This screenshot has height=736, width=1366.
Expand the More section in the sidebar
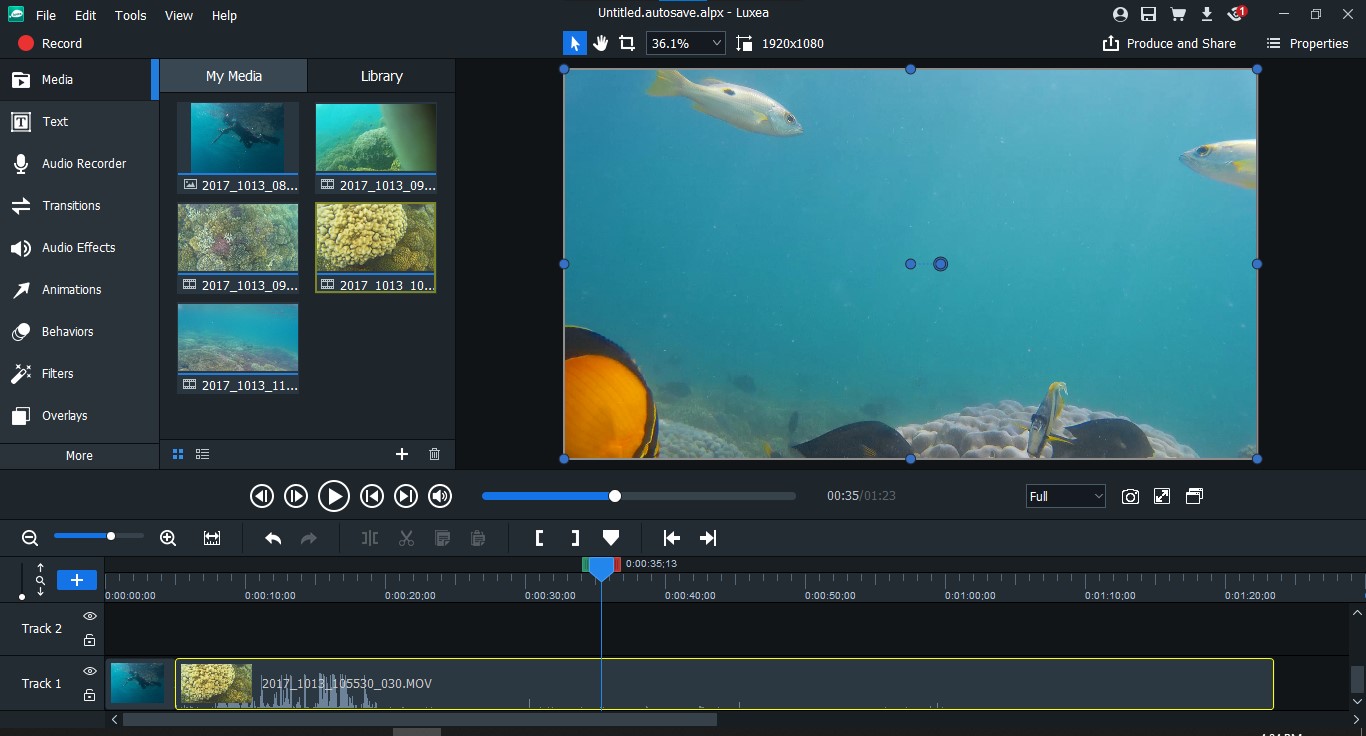point(78,455)
